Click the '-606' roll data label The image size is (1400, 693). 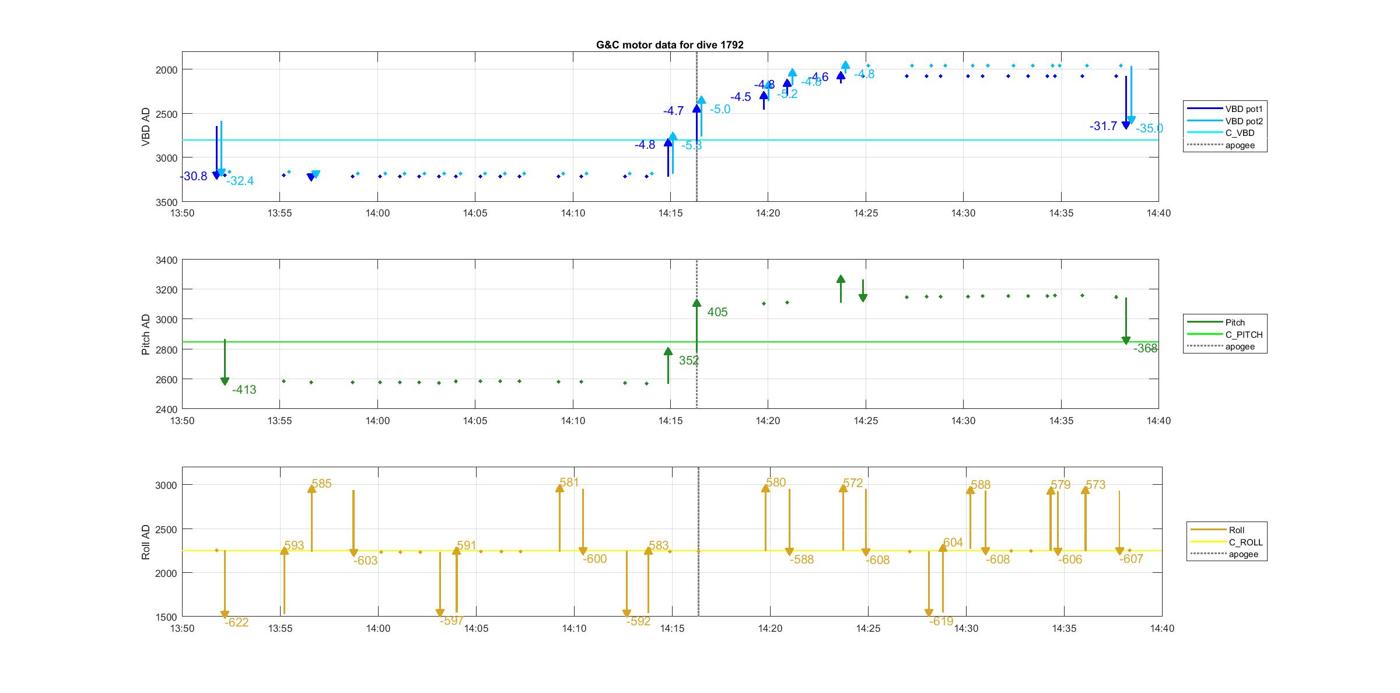(x=1071, y=560)
